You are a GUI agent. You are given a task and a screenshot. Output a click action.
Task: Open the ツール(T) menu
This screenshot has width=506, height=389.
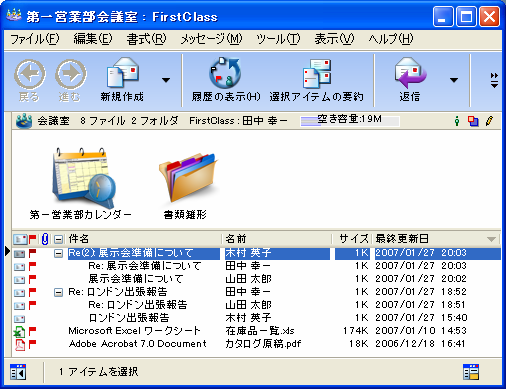coord(278,39)
